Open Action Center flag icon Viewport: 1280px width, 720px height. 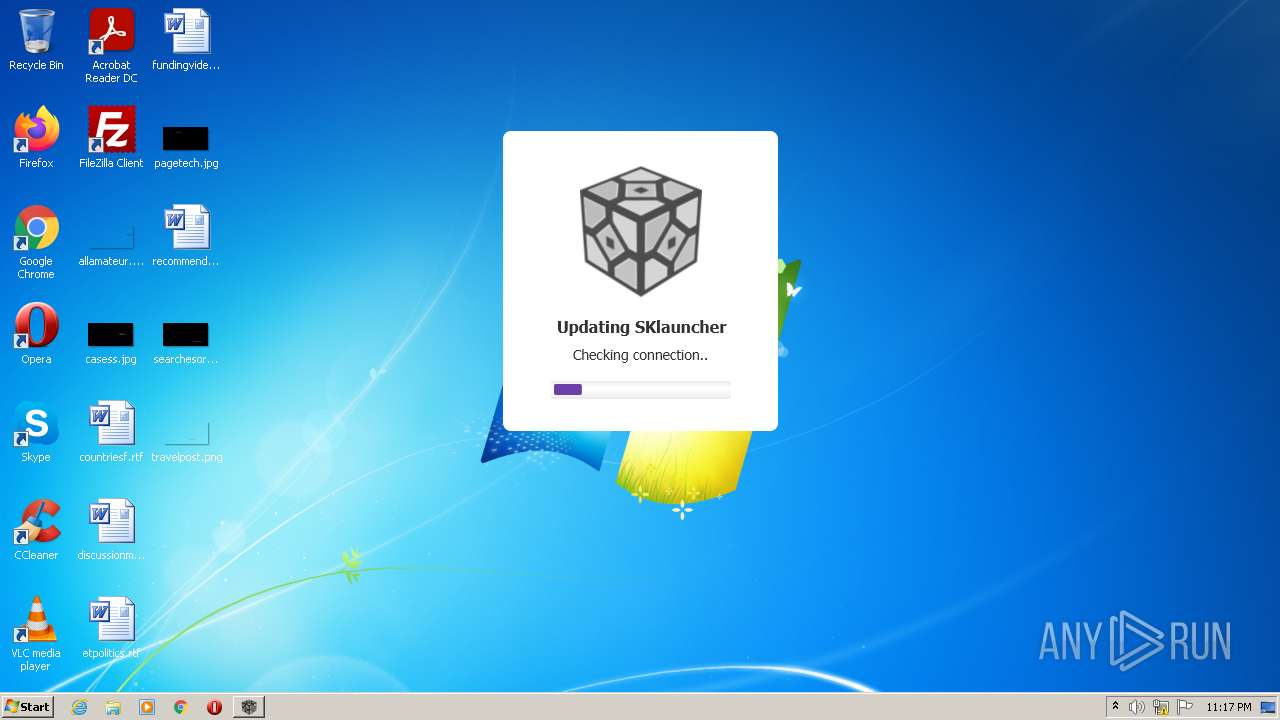1185,707
